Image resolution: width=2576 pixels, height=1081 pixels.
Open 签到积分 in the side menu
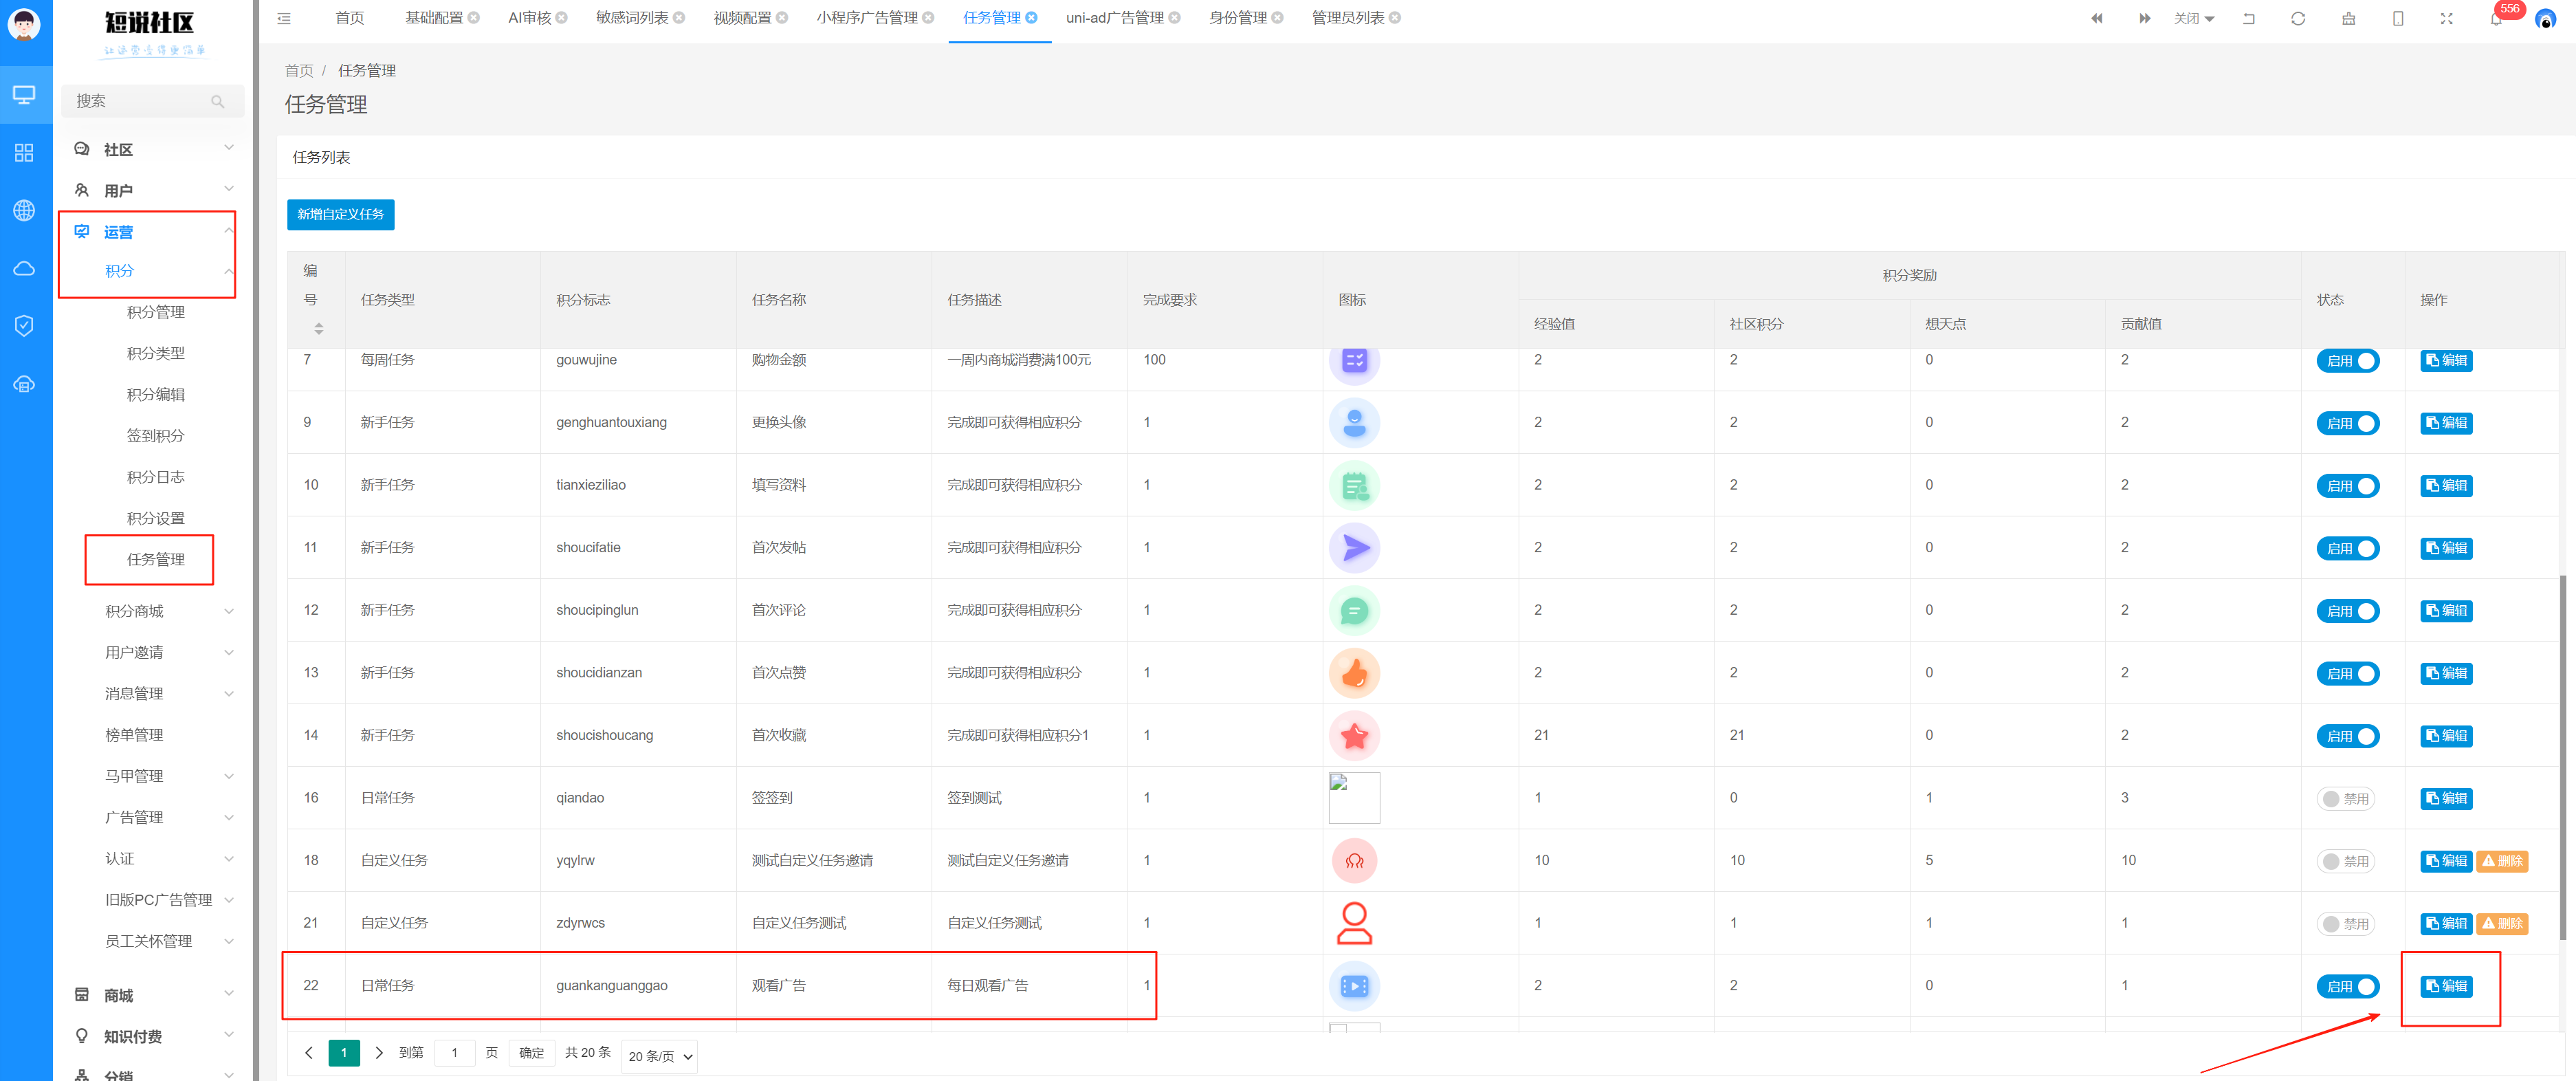[x=155, y=436]
